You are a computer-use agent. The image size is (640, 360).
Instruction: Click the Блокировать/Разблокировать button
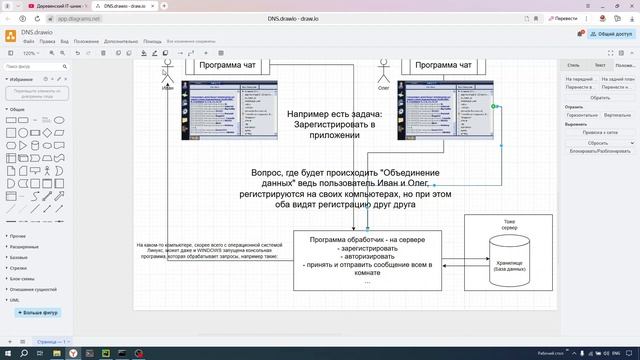(x=600, y=151)
